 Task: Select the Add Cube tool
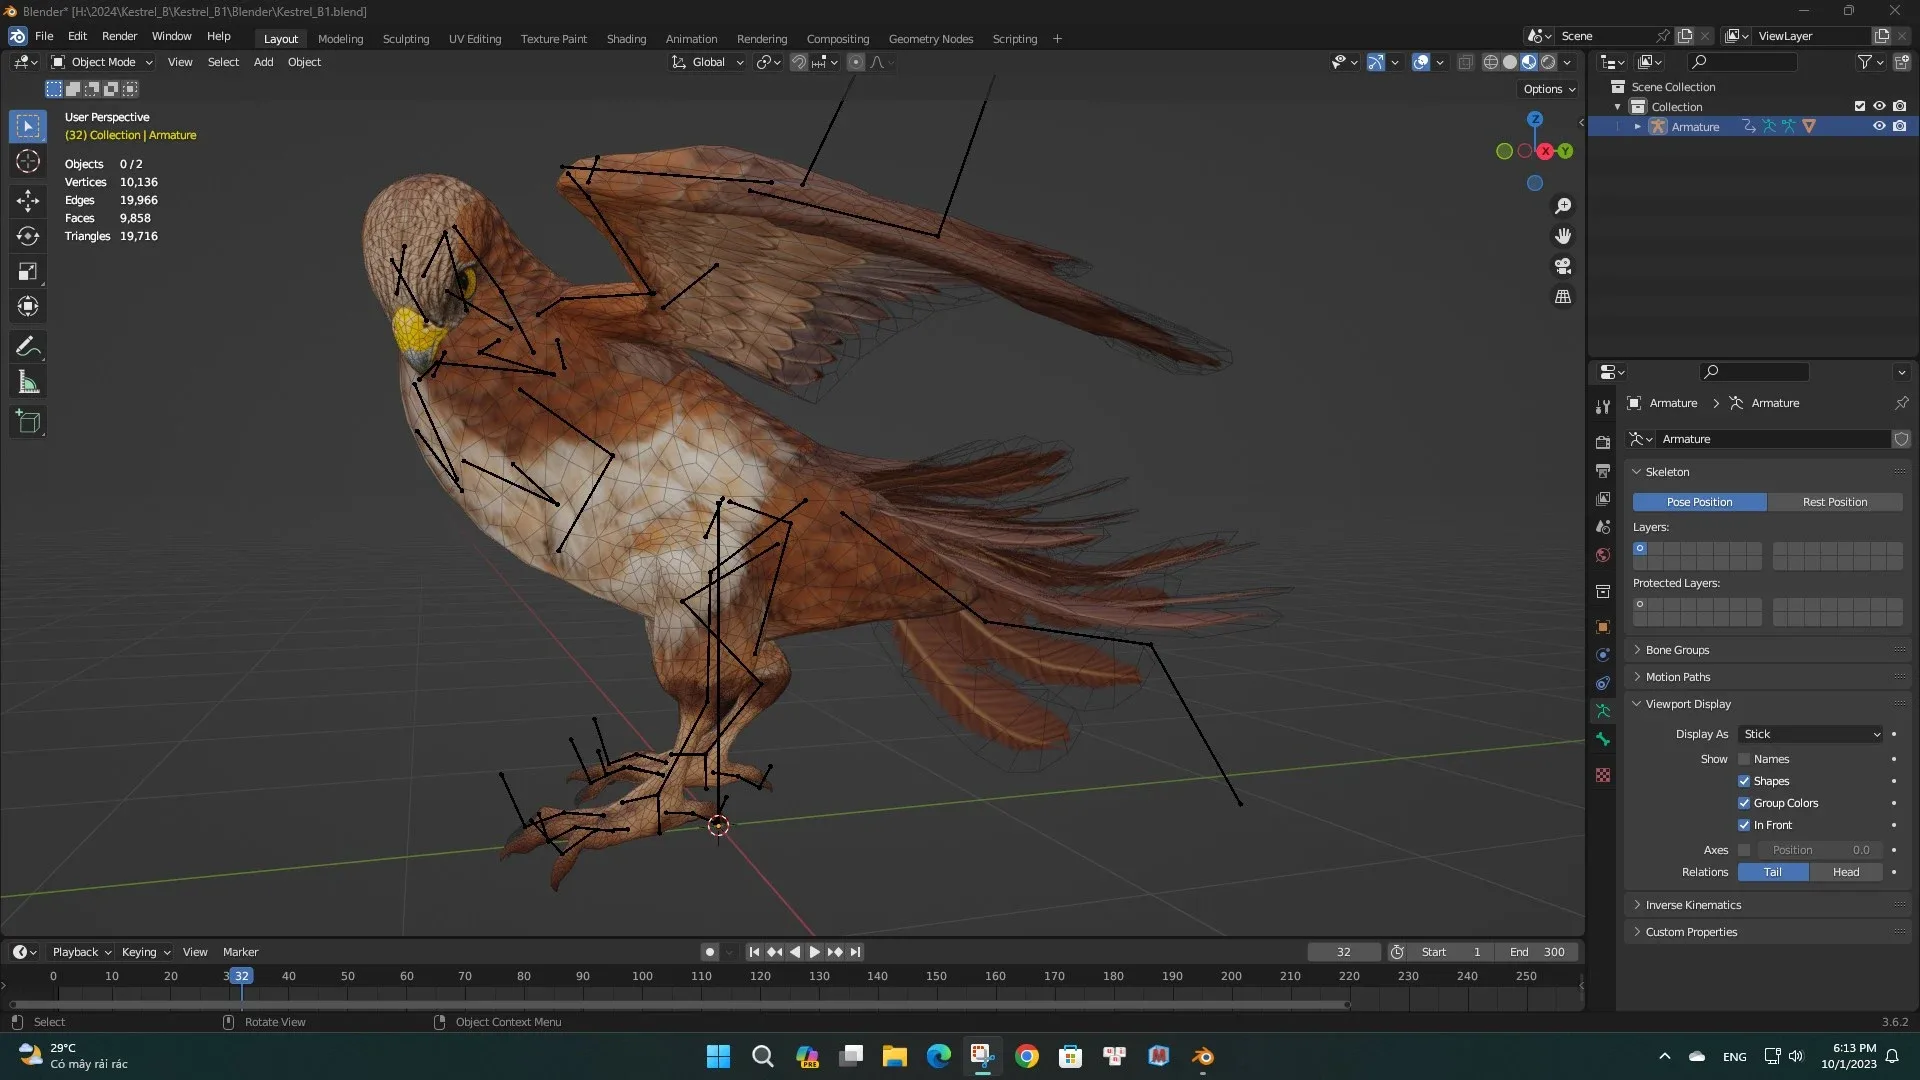click(x=28, y=422)
